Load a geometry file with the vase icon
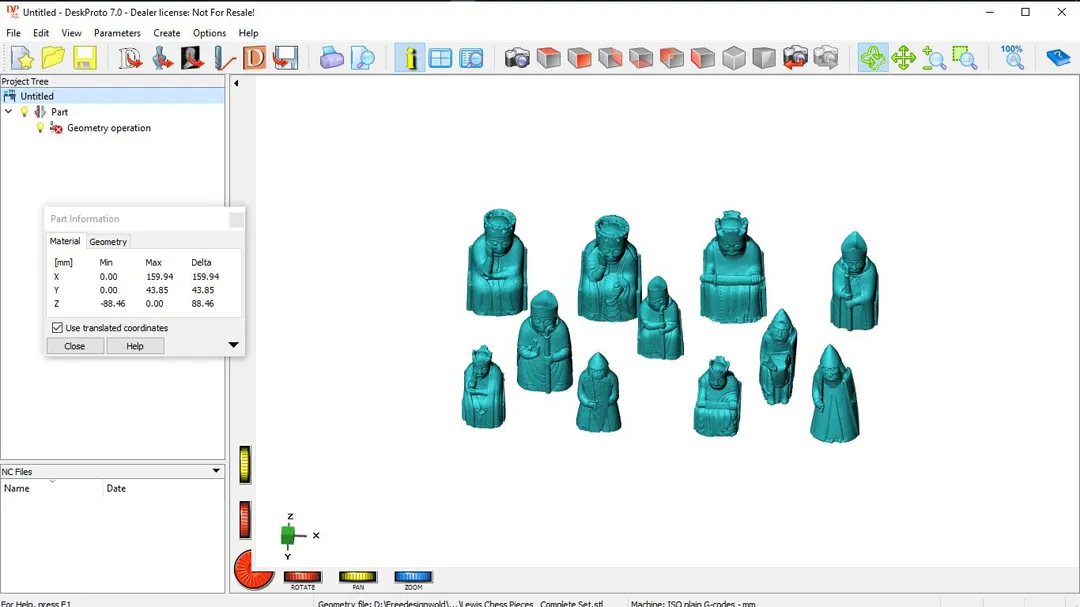This screenshot has width=1080, height=607. coord(162,59)
